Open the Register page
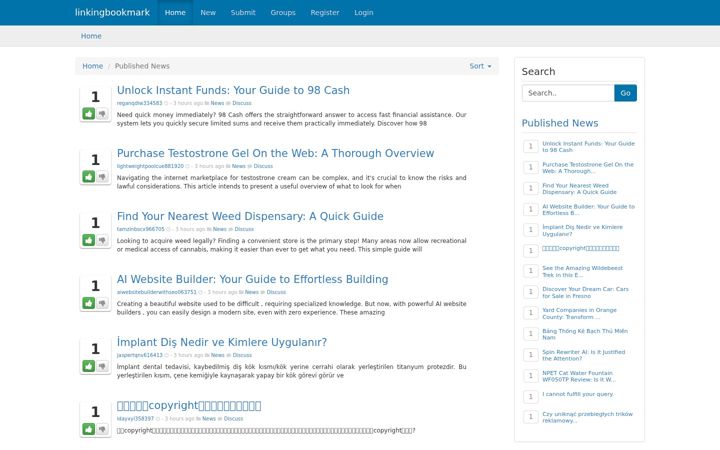Viewport: 720px width, 450px height. (325, 12)
